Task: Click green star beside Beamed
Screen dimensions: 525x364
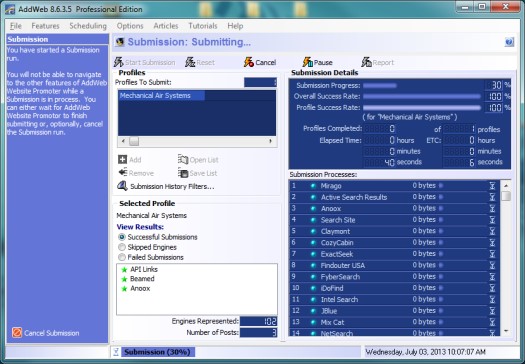Action: (x=124, y=279)
